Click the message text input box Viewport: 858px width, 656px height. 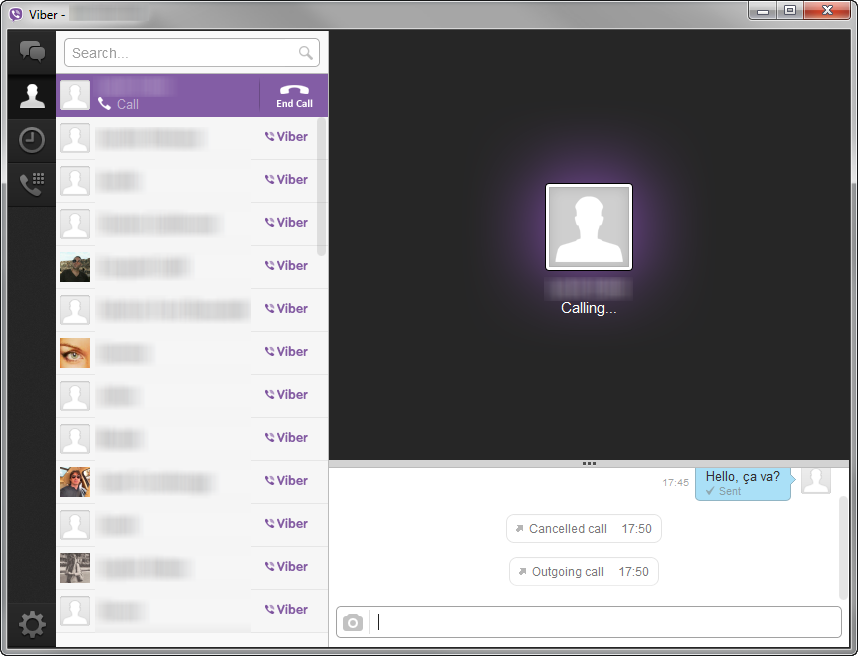606,622
